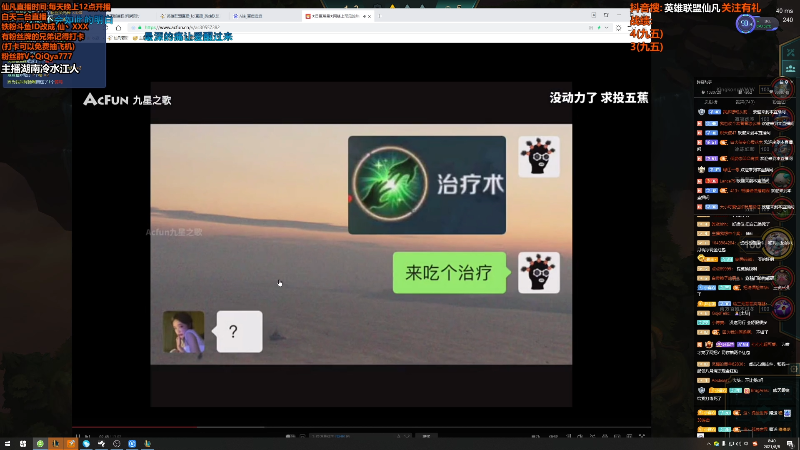Click the girl avatar in the chat
Screen dimensions: 800x450
pos(184,332)
